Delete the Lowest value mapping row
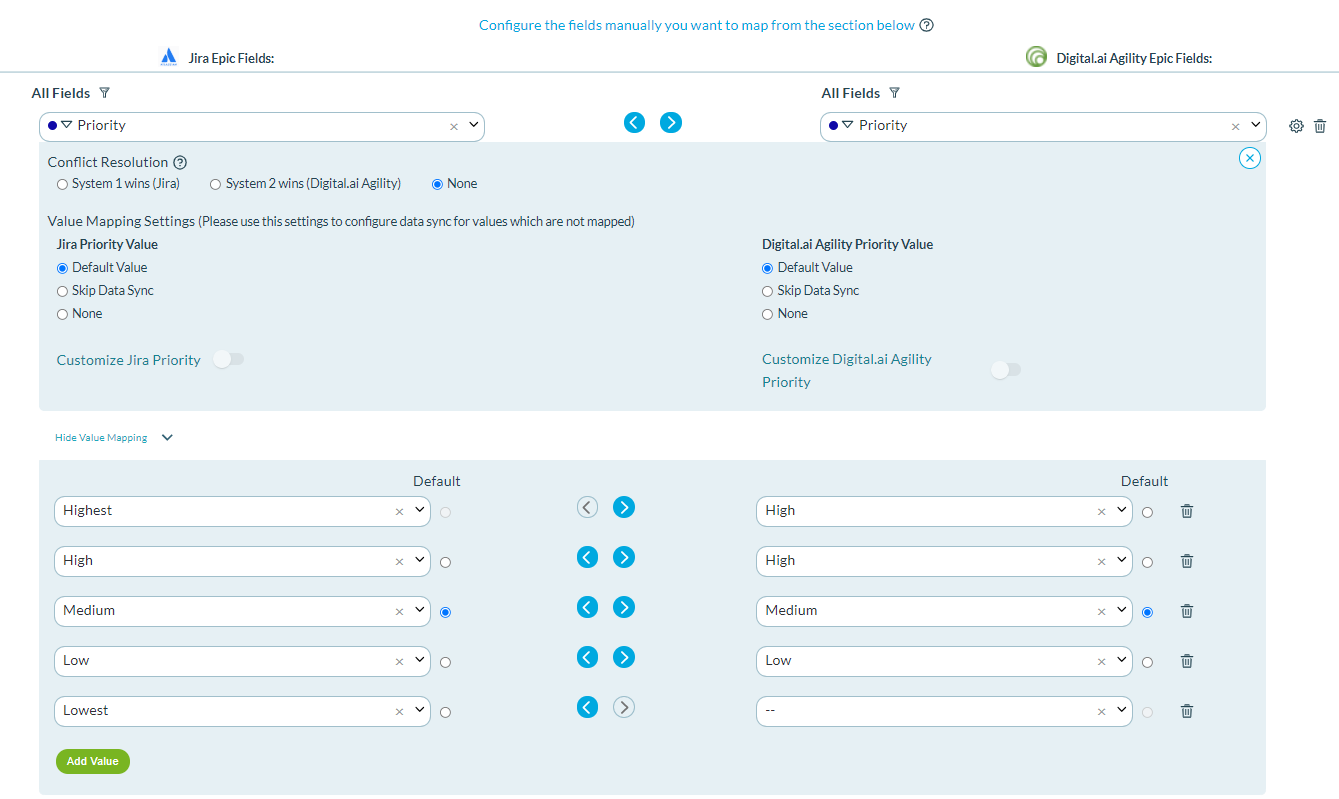Screen dimensions: 1339x799 (1187, 711)
